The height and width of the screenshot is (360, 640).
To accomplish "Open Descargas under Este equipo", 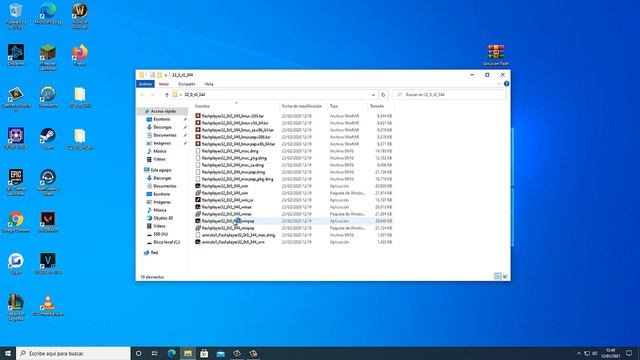I will click(x=162, y=178).
